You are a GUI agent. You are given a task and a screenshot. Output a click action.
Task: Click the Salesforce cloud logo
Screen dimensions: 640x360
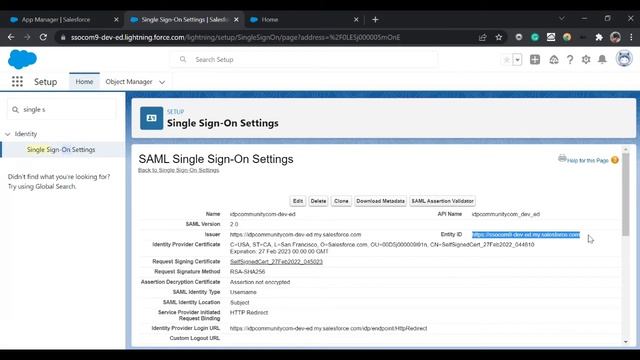click(22, 59)
